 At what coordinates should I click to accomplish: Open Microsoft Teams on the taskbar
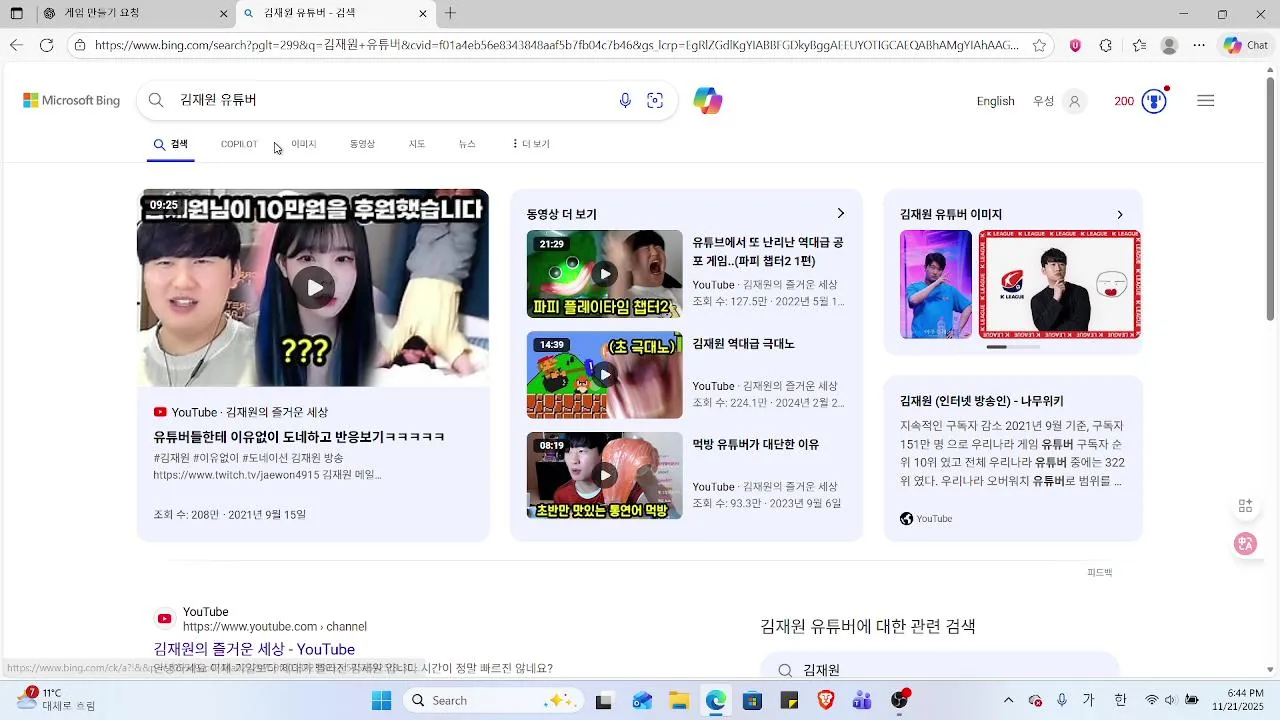pos(862,700)
